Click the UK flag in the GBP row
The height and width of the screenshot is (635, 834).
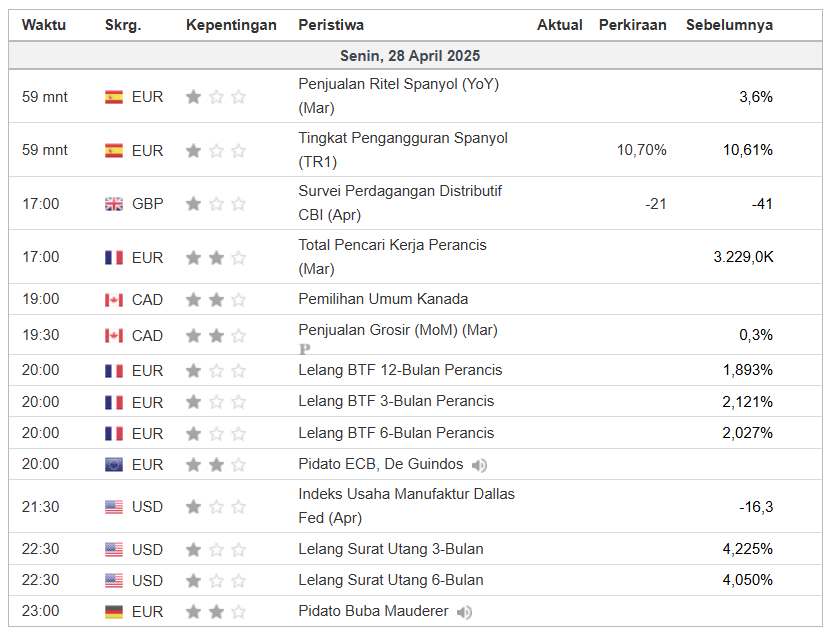(114, 204)
